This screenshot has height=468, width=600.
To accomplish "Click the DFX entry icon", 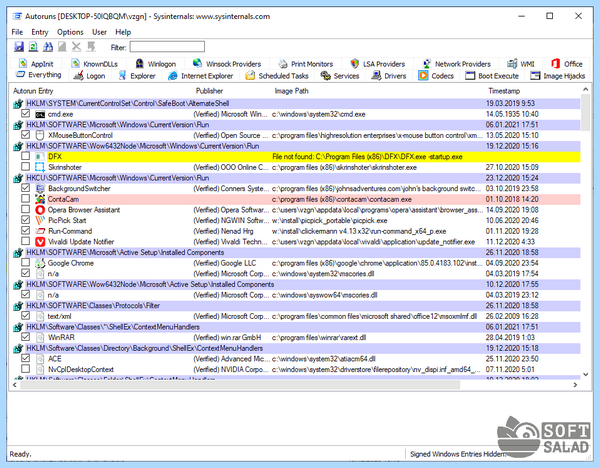I will point(40,157).
